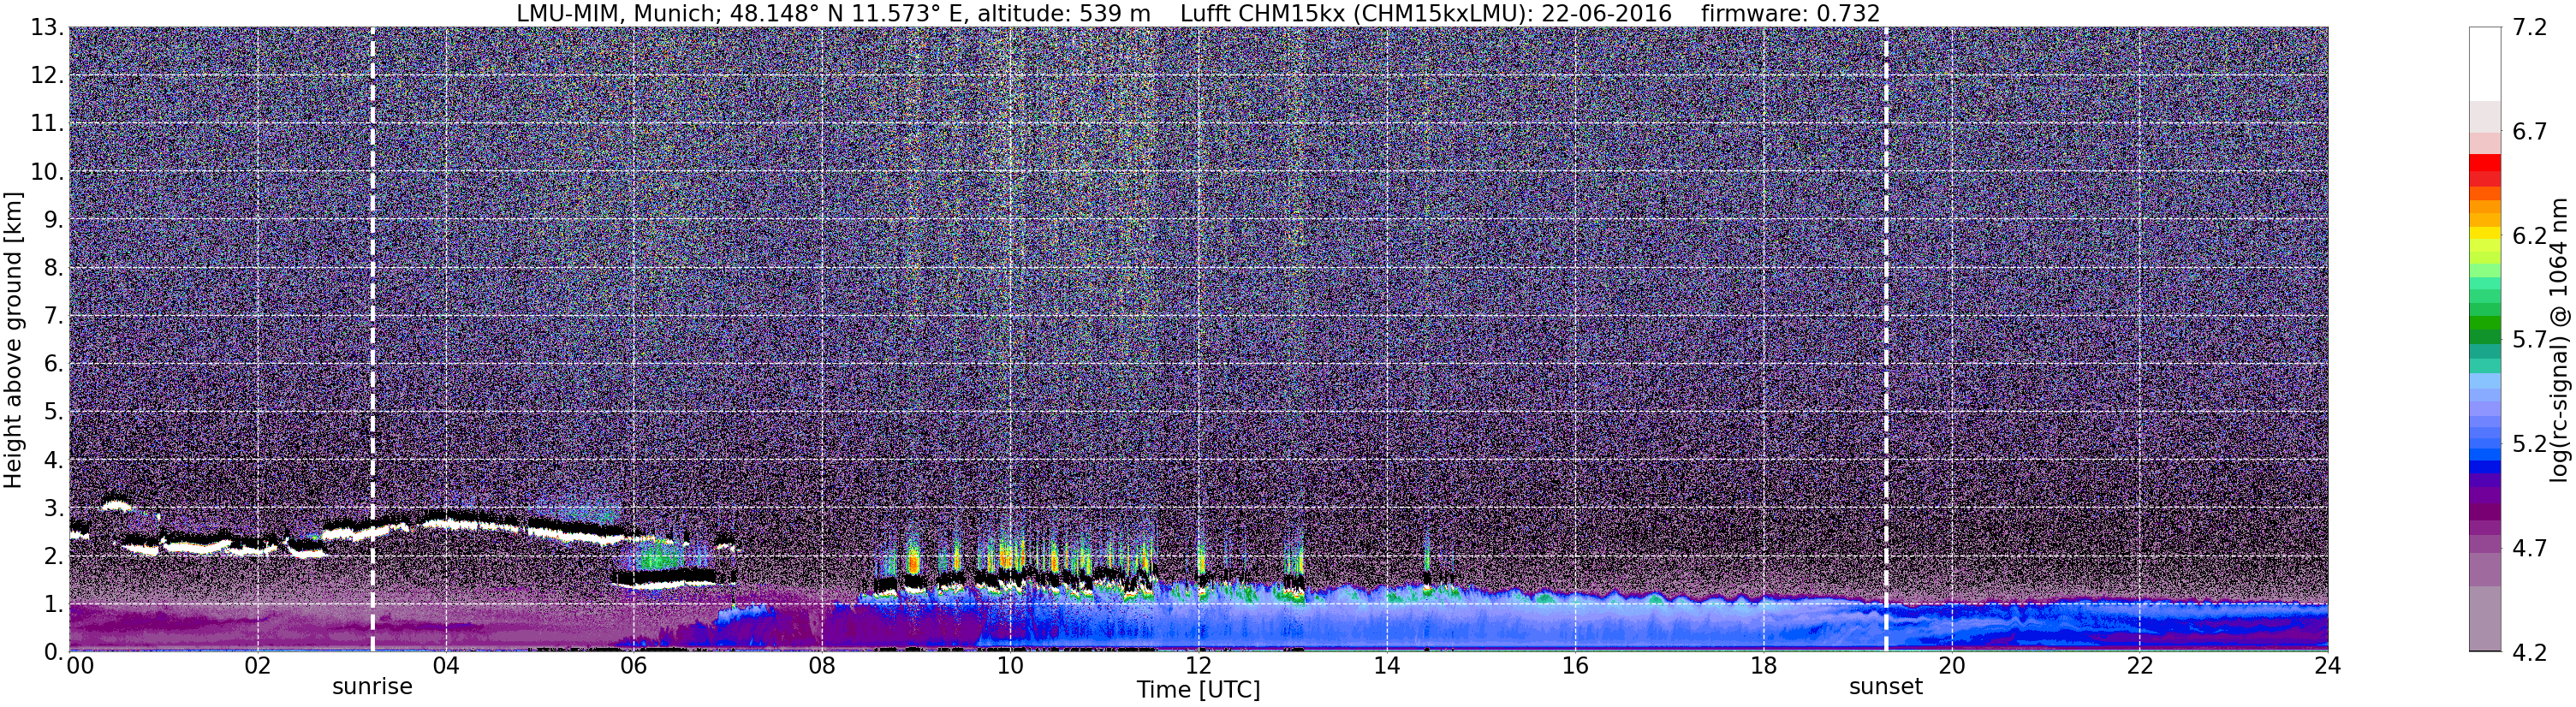2576x707 pixels.
Task: Click the x-axis tick label "20"
Action: point(1951,666)
